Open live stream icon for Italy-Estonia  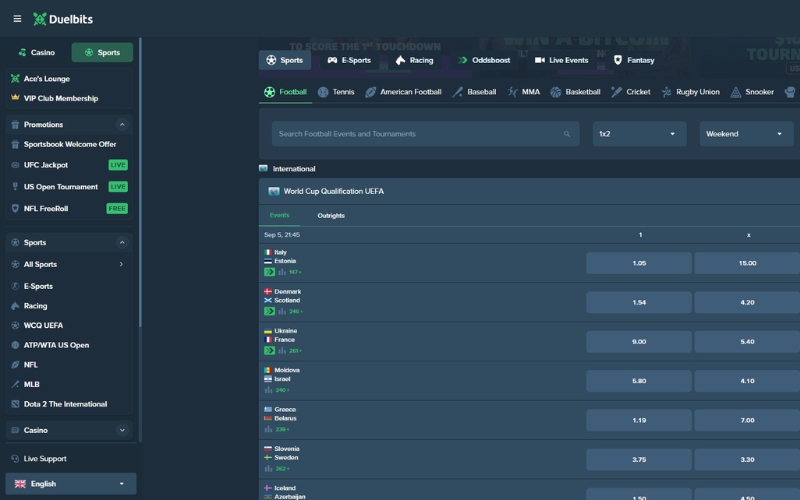point(269,272)
